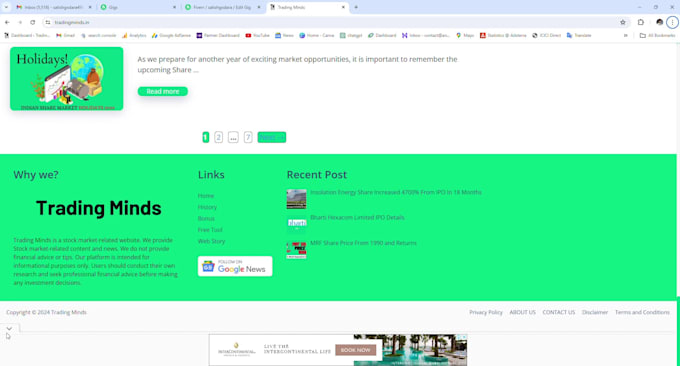Open the chatgpt bookmark
Image resolution: width=680 pixels, height=366 pixels.
point(351,35)
